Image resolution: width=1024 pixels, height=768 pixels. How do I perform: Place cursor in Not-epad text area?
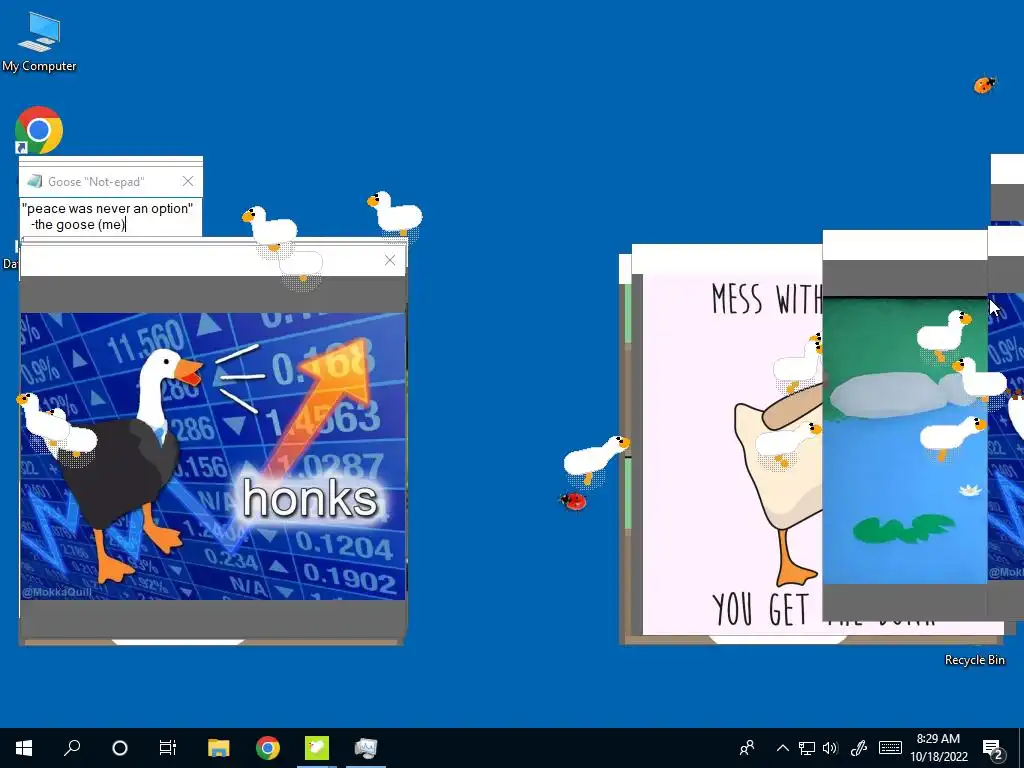coord(110,217)
